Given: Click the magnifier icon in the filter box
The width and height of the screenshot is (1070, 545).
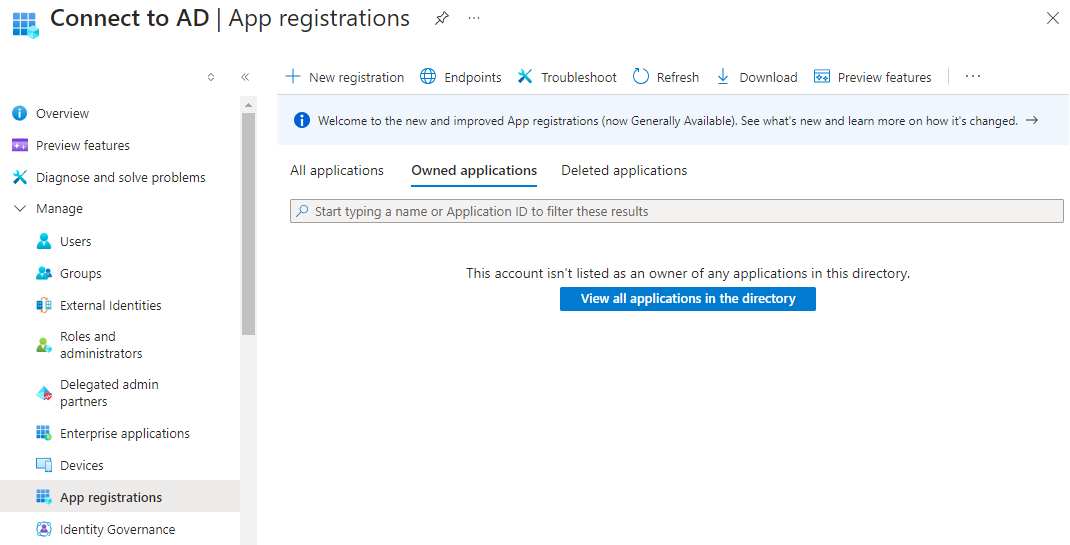Looking at the screenshot, I should click(x=302, y=211).
